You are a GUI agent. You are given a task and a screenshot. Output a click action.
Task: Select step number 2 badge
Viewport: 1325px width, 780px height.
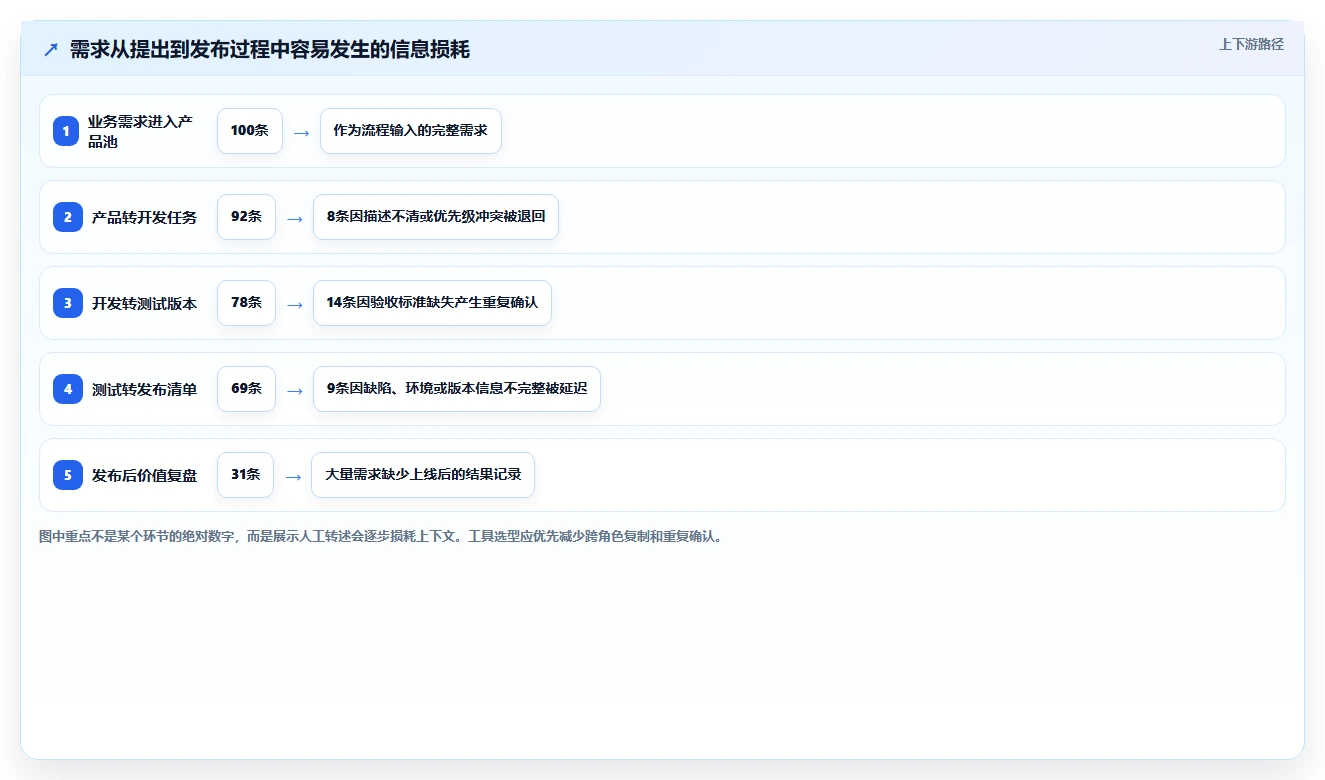(68, 217)
